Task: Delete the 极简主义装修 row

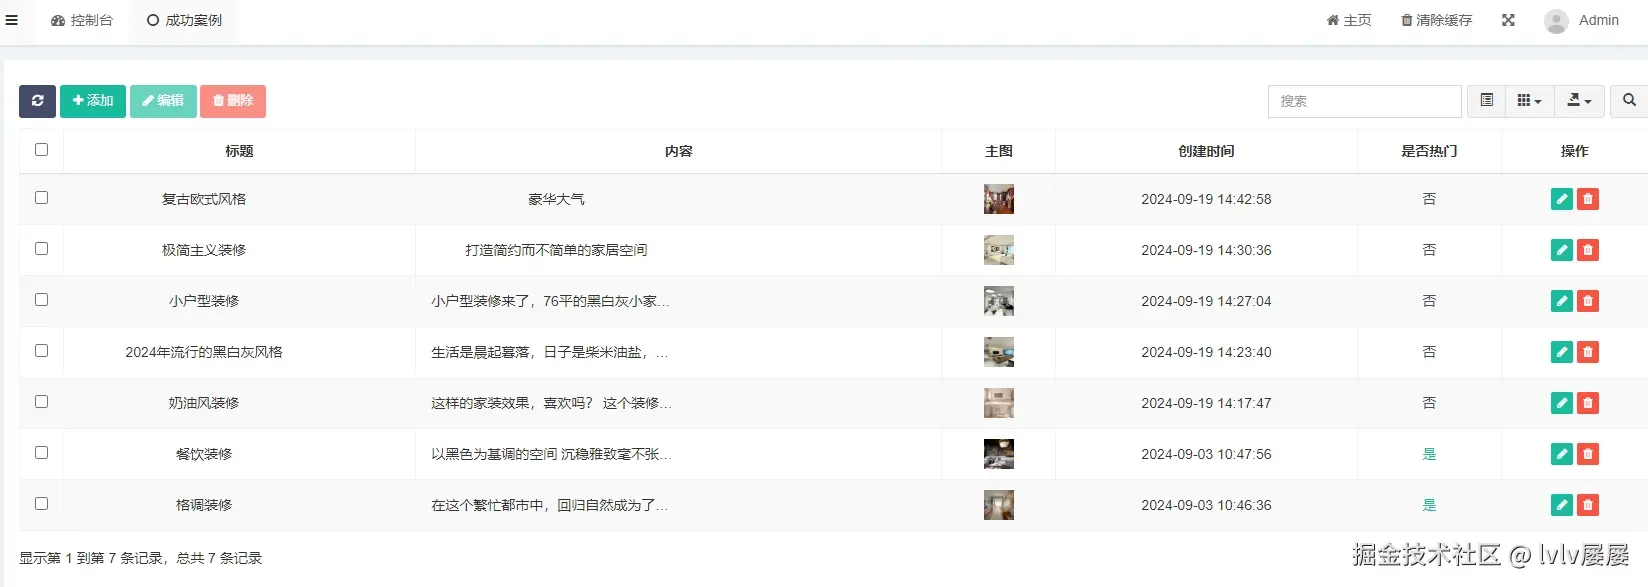Action: coord(1588,250)
